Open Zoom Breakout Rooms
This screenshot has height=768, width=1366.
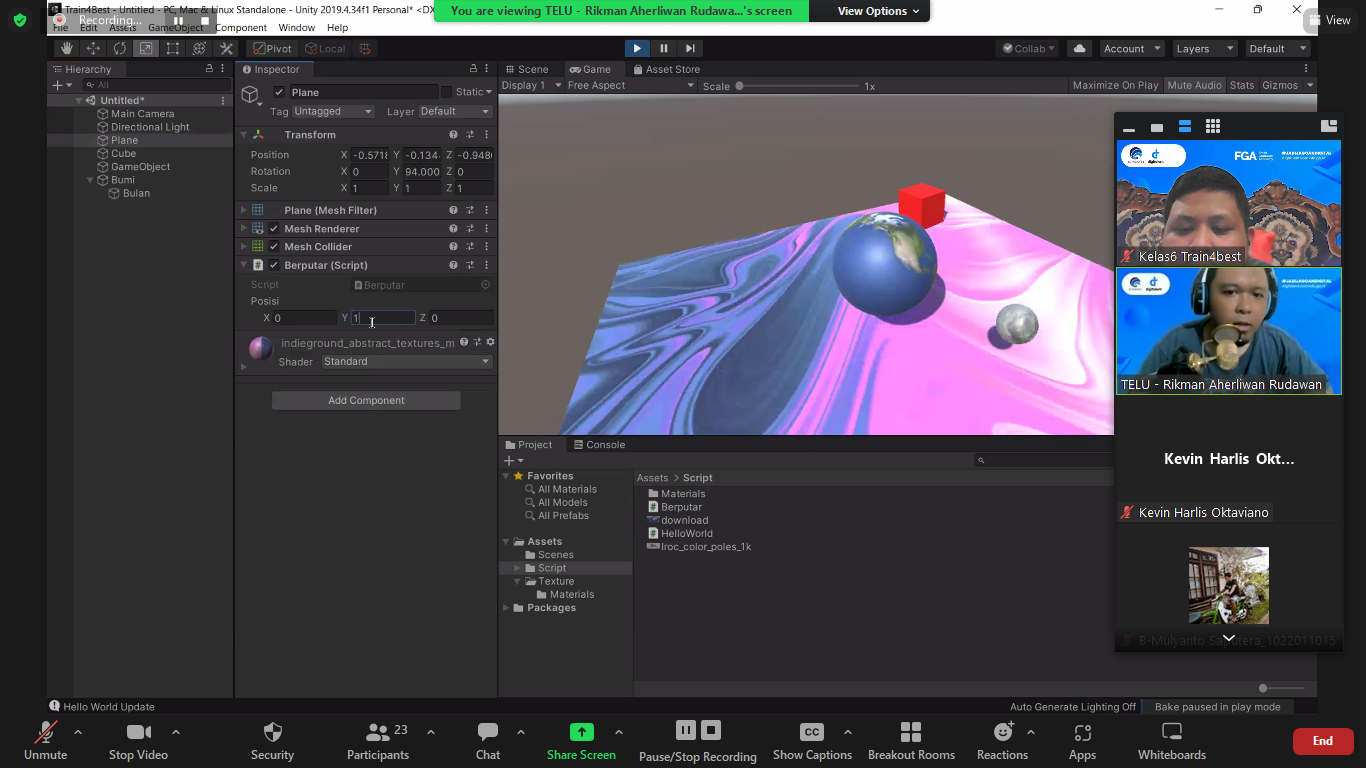(x=911, y=741)
